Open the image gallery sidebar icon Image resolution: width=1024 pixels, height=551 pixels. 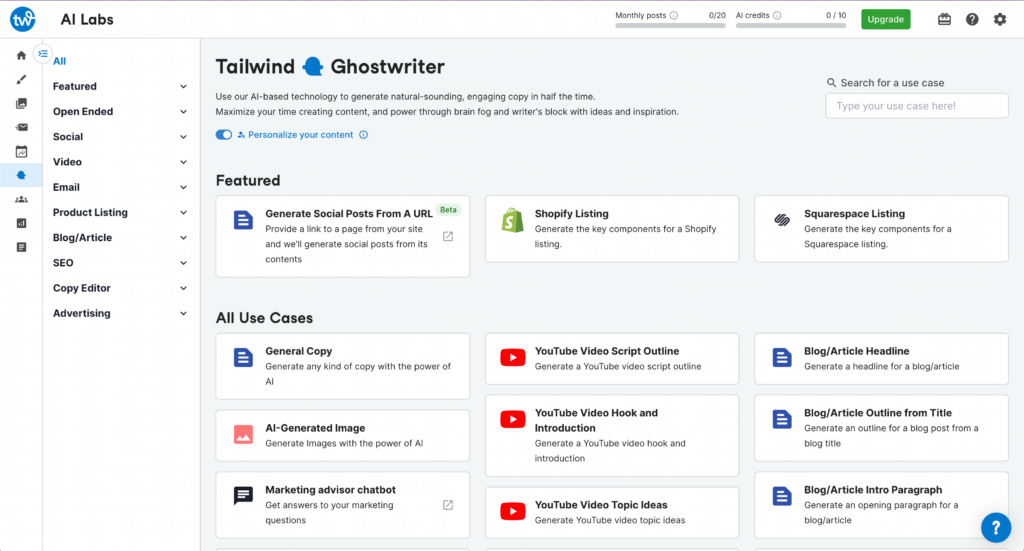(22, 103)
